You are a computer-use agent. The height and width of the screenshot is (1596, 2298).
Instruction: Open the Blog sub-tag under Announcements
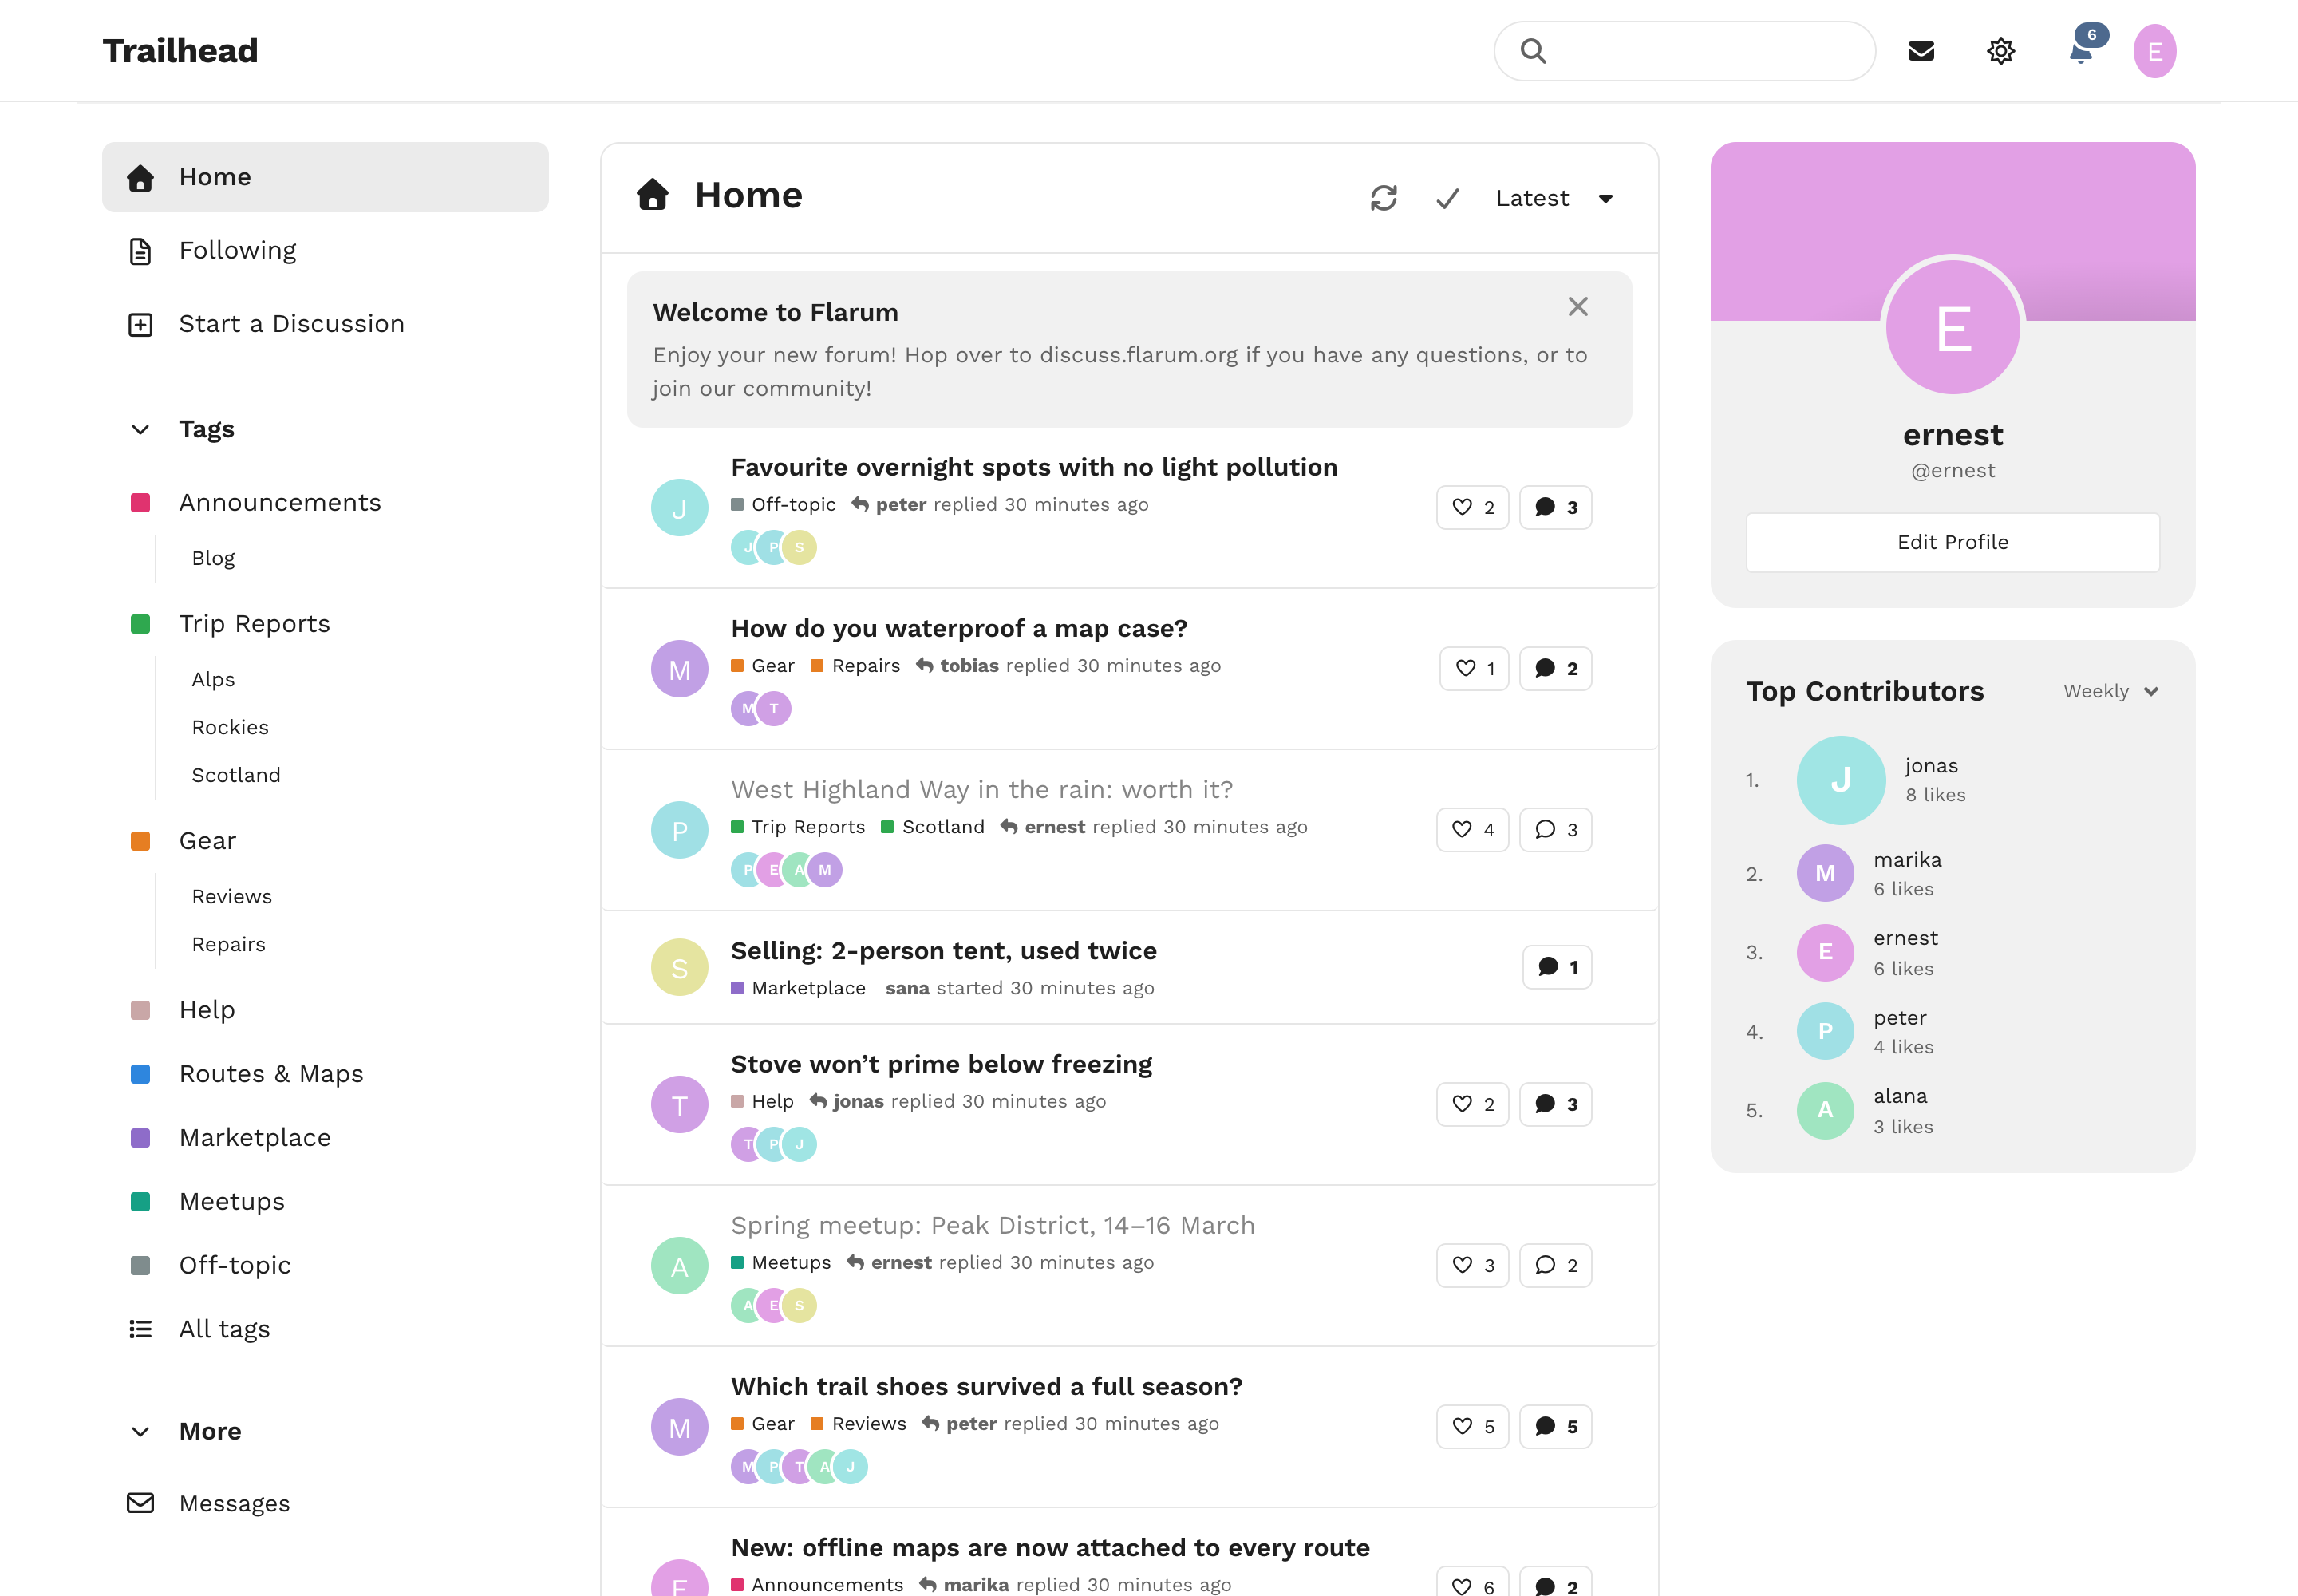click(x=213, y=558)
